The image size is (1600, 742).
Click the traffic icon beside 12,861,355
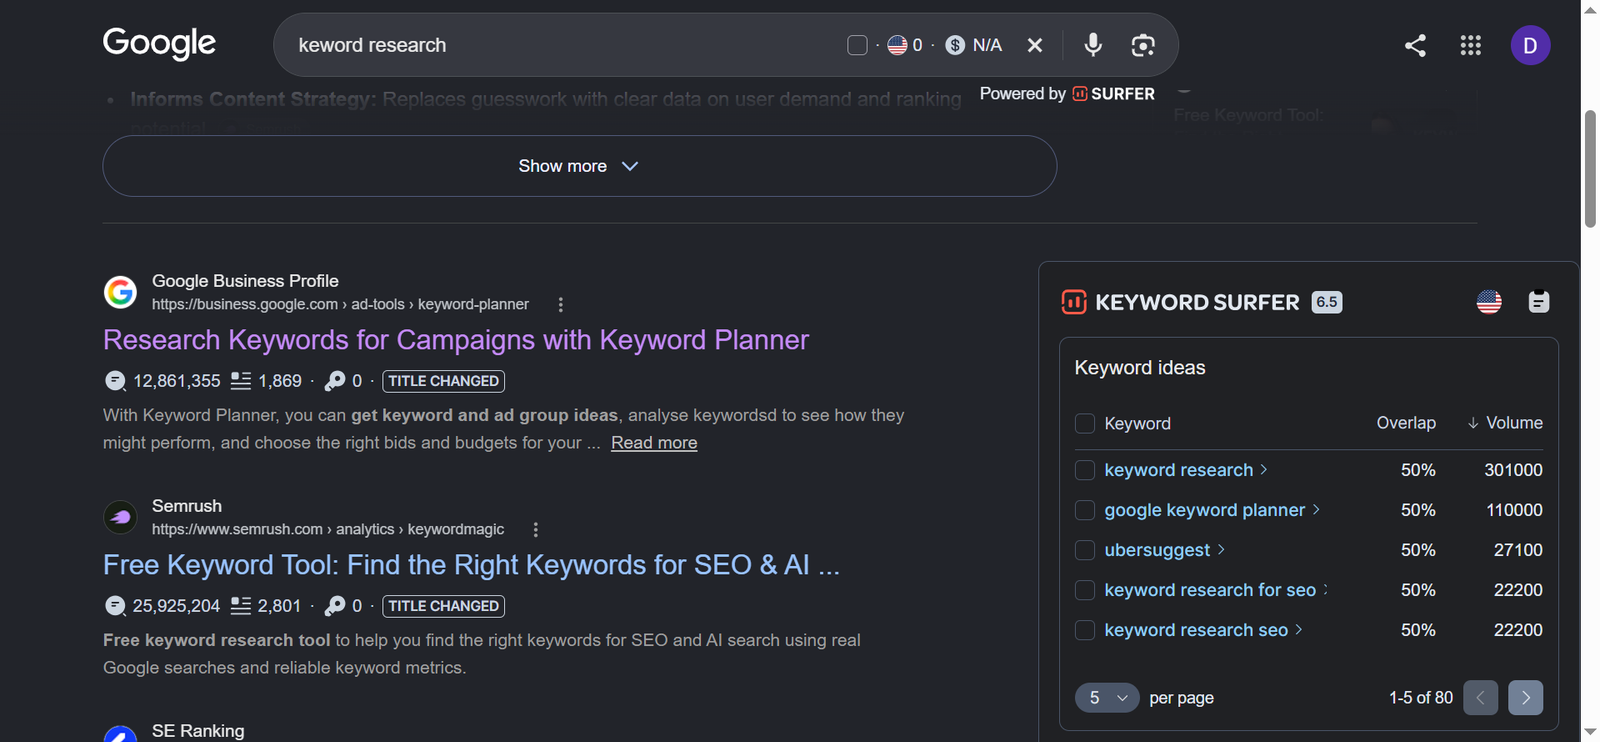click(x=115, y=381)
